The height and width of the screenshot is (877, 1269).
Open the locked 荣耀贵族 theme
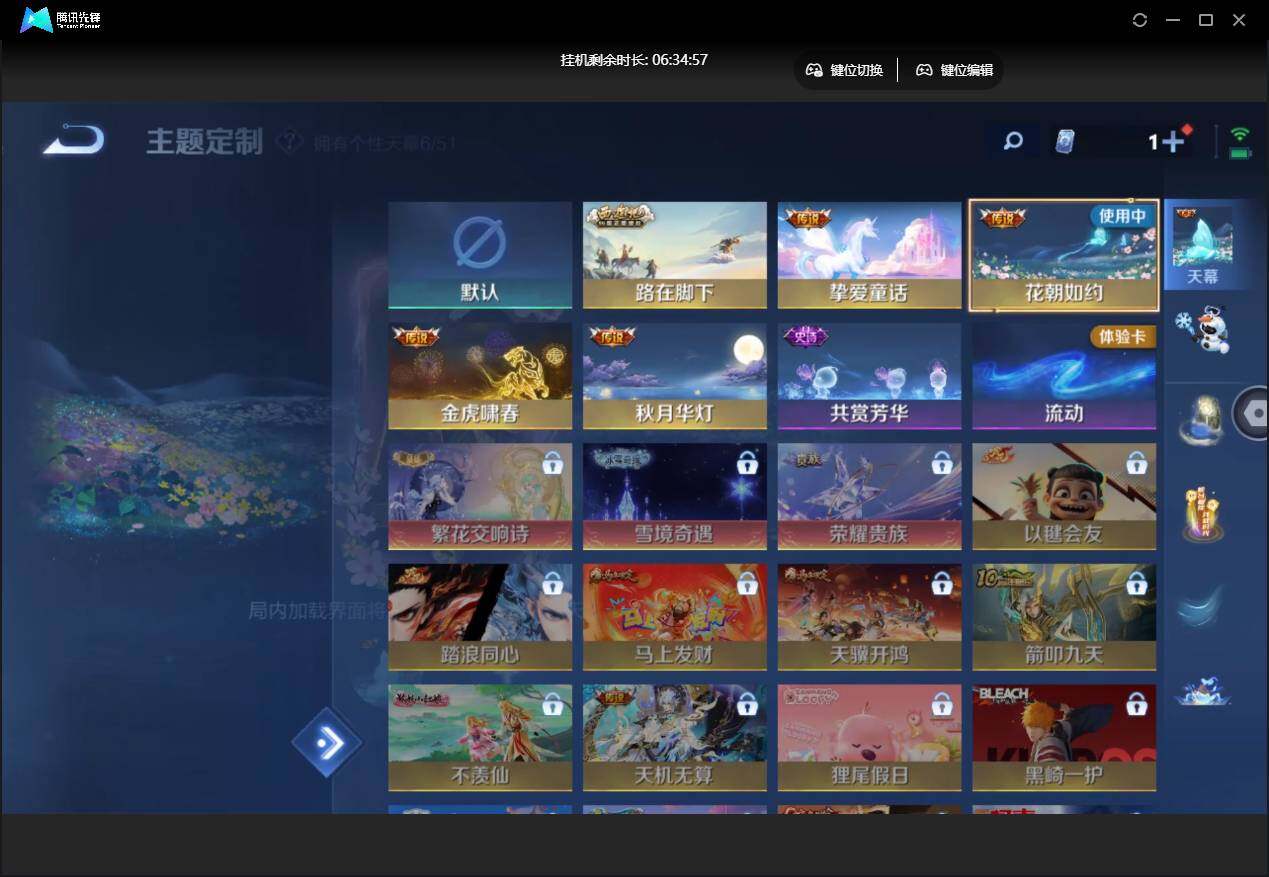869,497
